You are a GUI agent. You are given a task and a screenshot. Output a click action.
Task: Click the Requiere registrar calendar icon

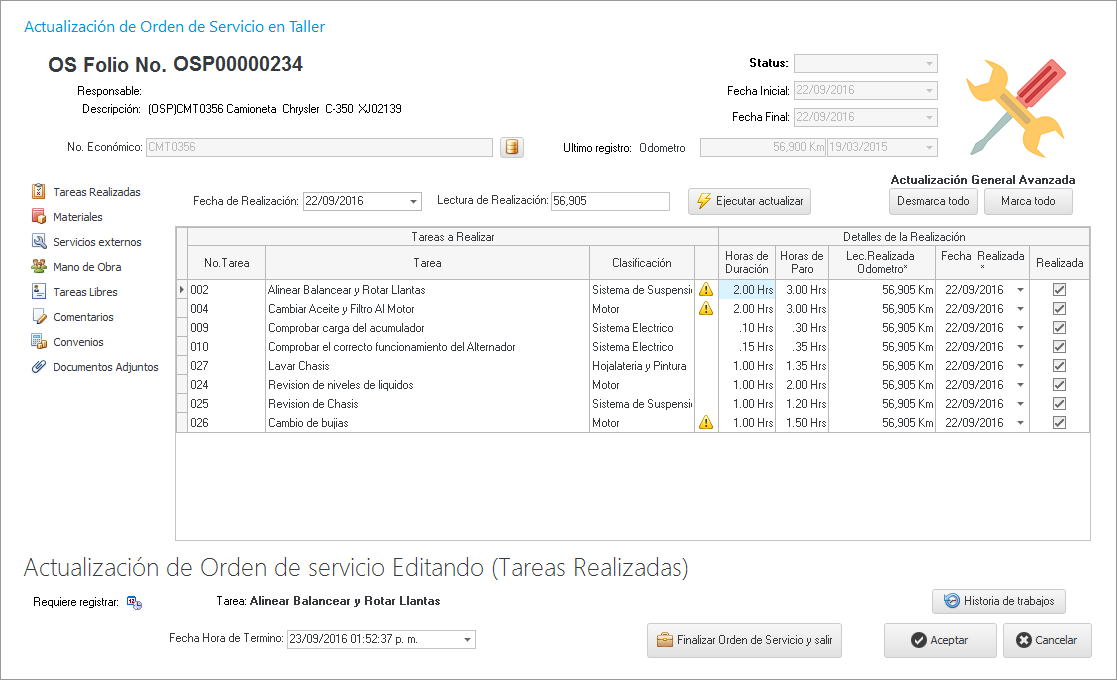134,602
